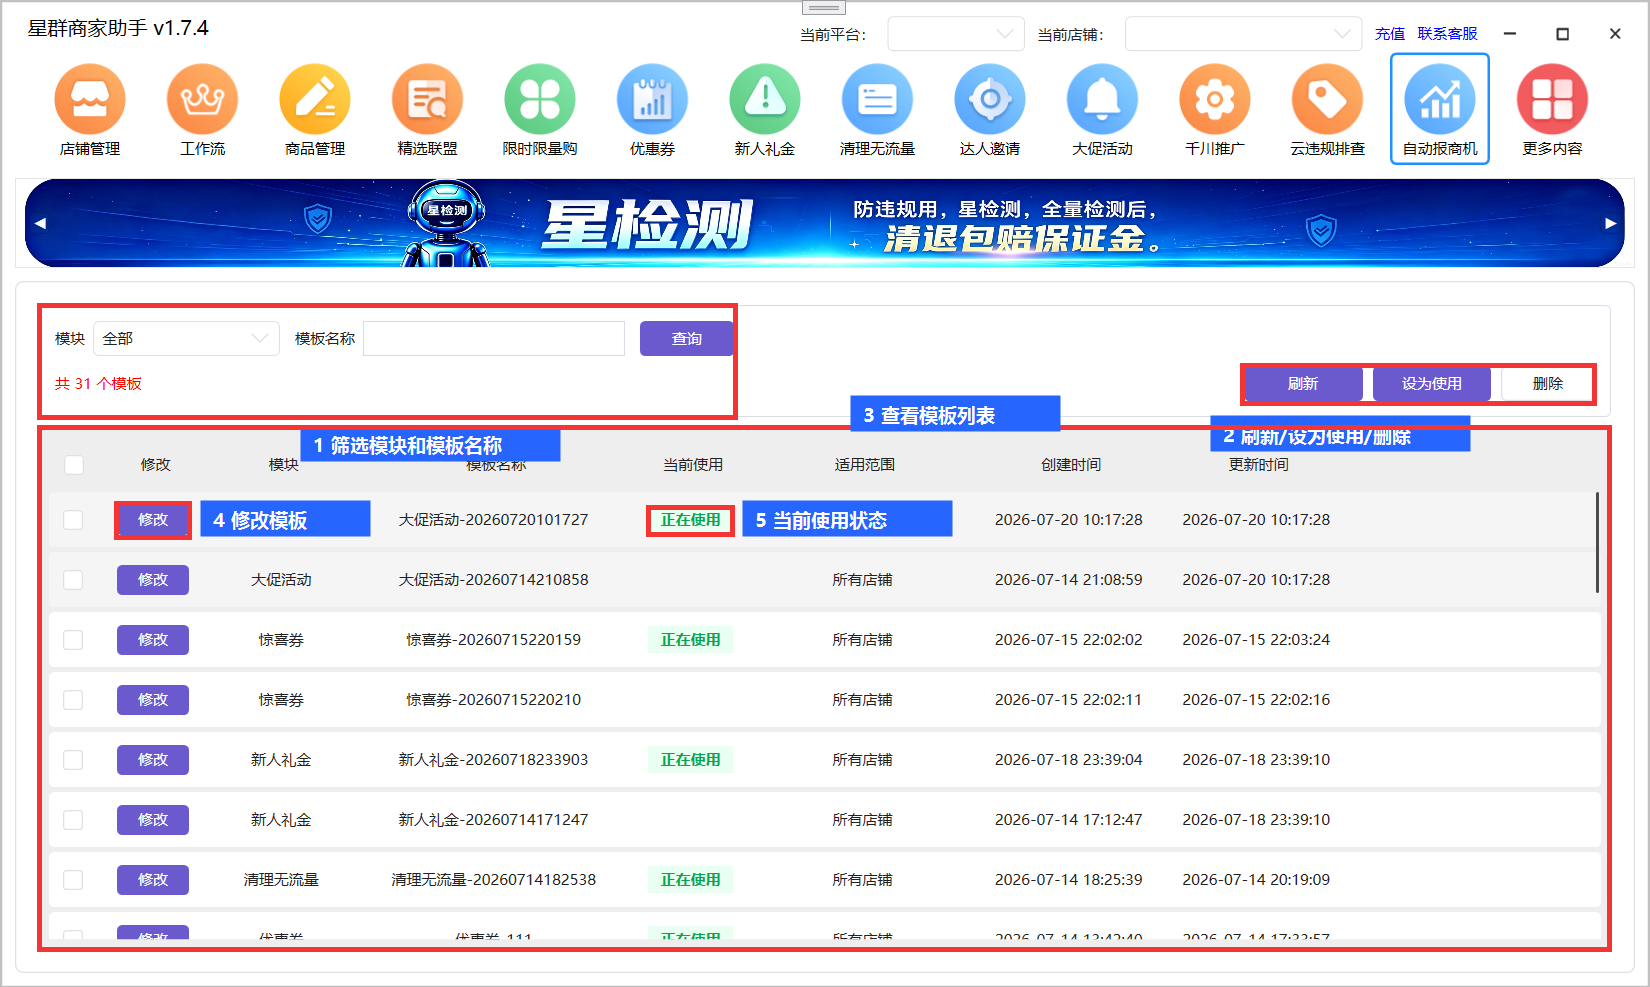
Task: Click the 创建时间 column header
Action: pos(1070,465)
